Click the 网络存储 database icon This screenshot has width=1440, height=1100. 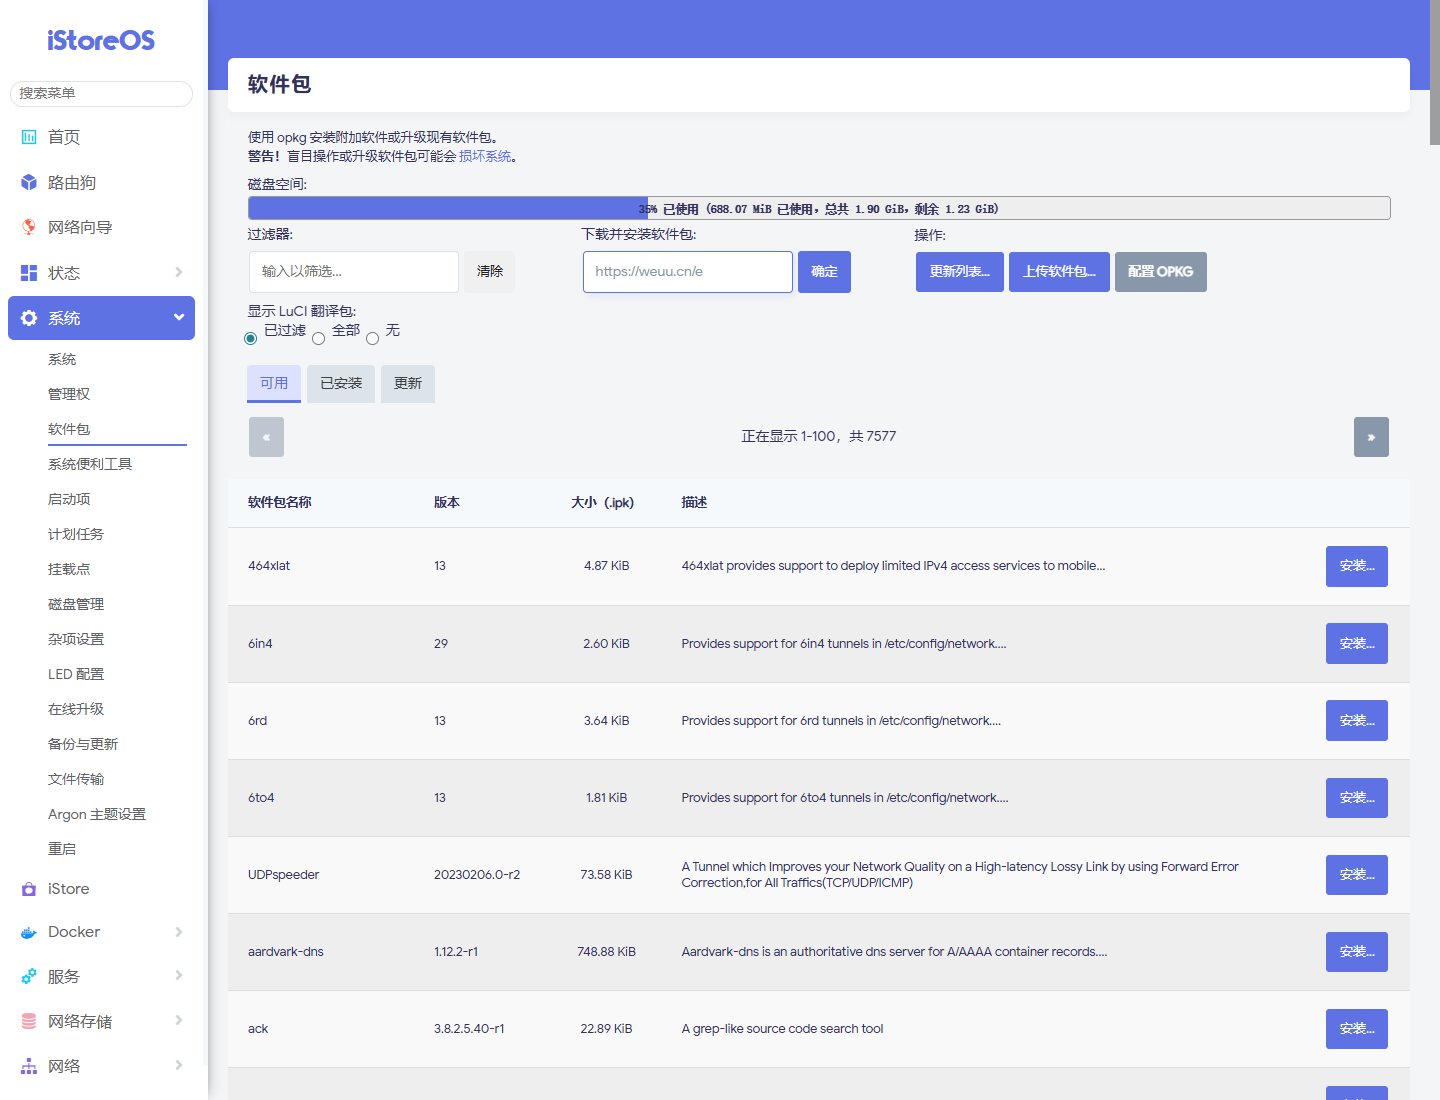29,1021
